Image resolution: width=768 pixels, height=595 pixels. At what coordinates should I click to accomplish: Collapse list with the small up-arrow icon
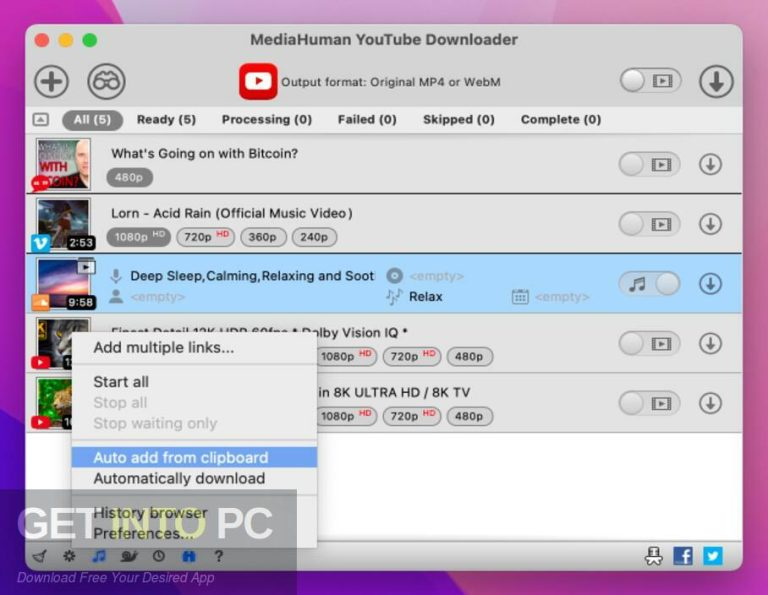41,119
